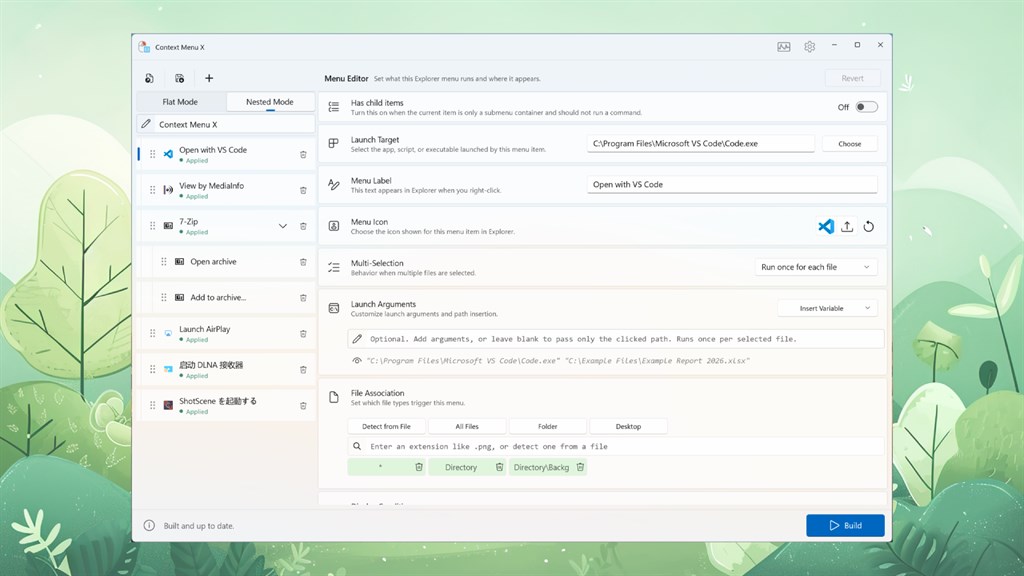Click drag handle of Open archive row

tap(163, 262)
